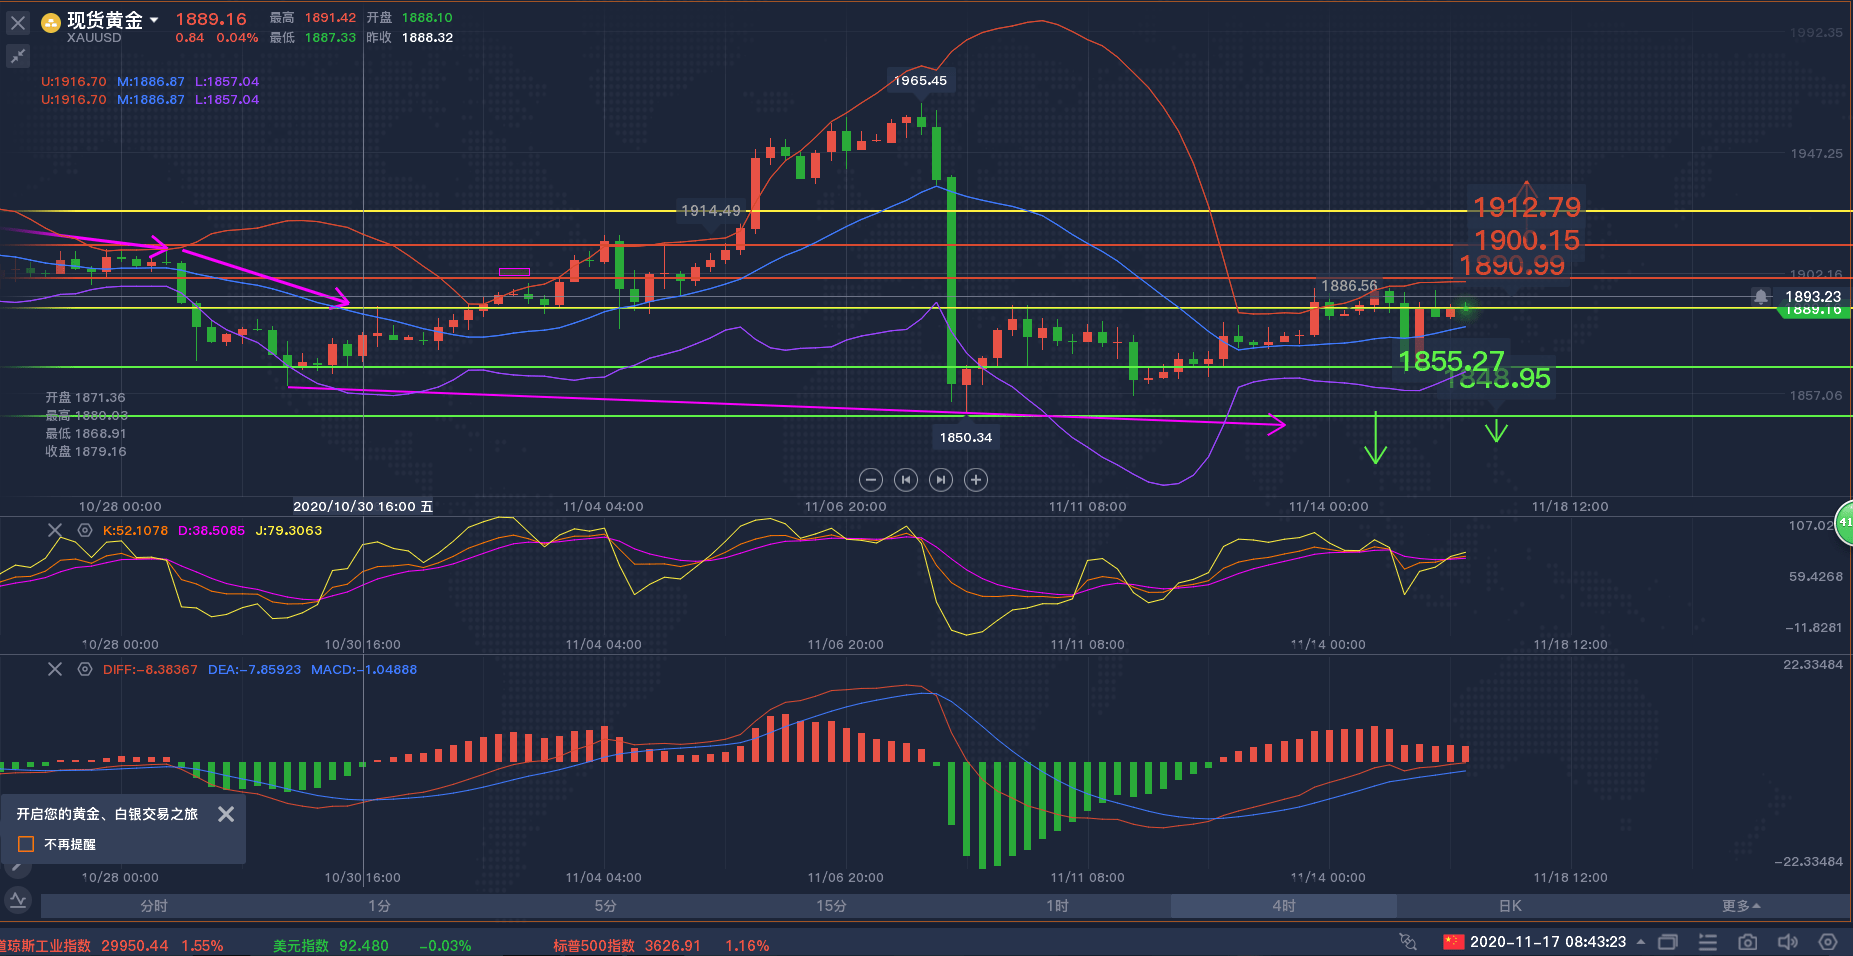Click the 1900.15 level annotation
This screenshot has width=1853, height=956.
[1527, 240]
